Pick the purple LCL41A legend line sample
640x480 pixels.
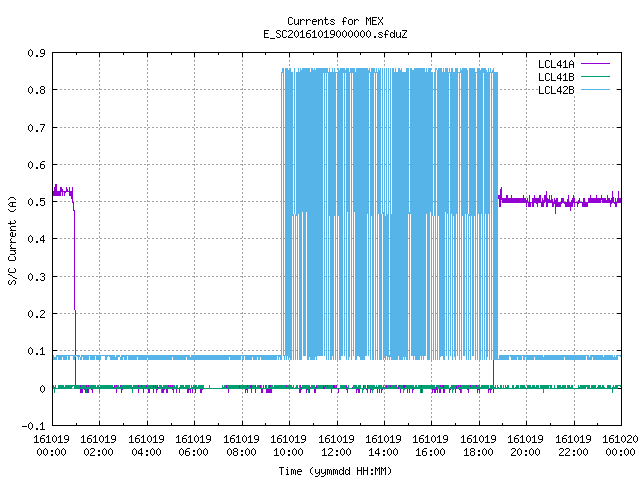tap(595, 64)
